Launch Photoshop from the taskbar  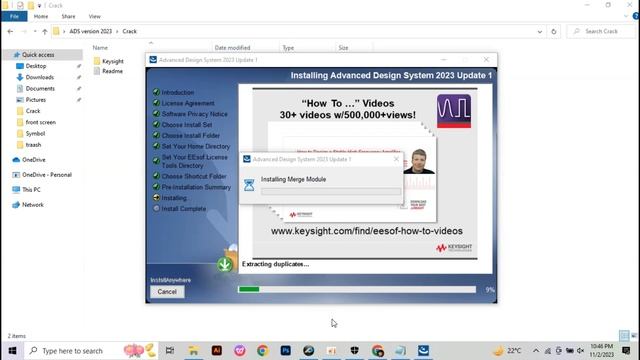(x=286, y=351)
